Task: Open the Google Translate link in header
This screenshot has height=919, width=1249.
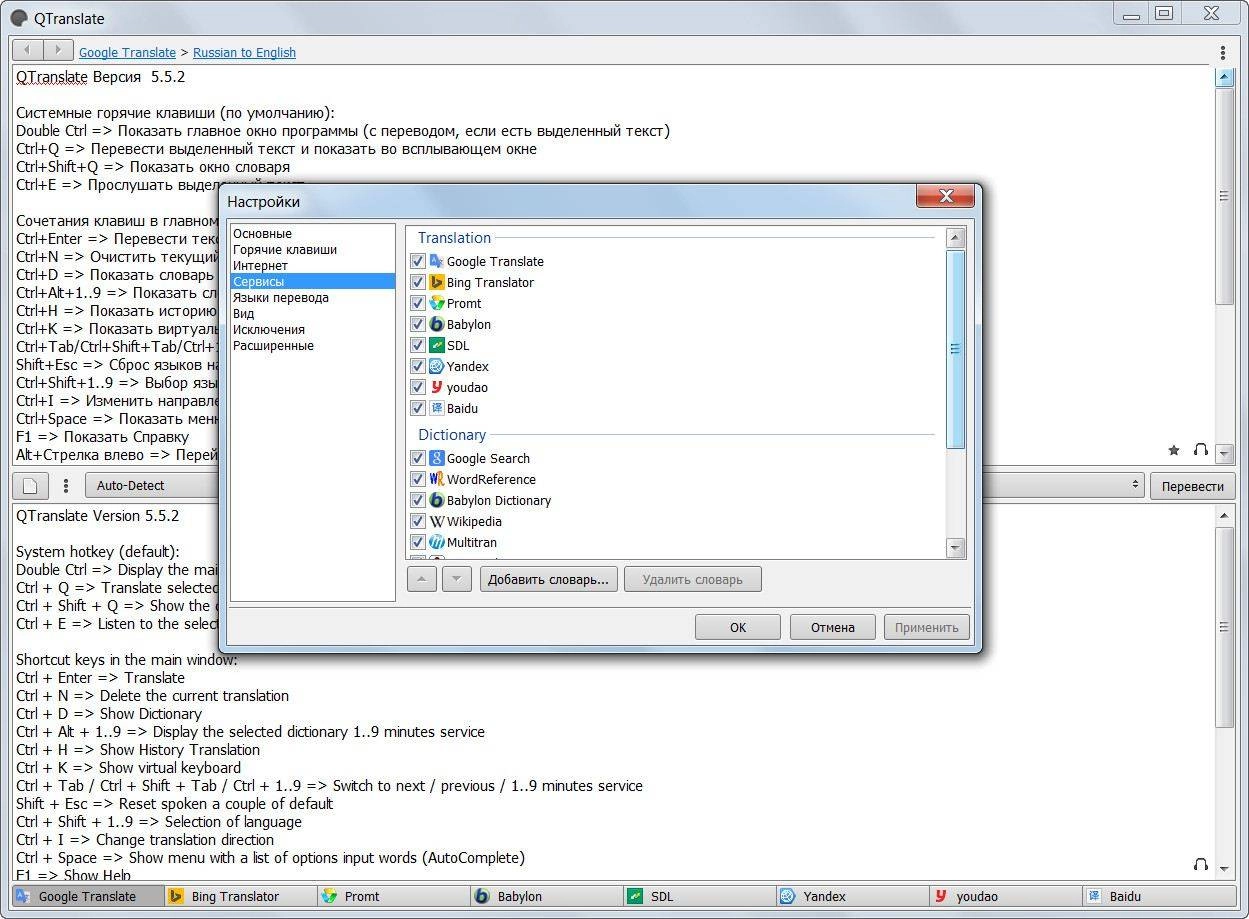Action: [x=127, y=52]
